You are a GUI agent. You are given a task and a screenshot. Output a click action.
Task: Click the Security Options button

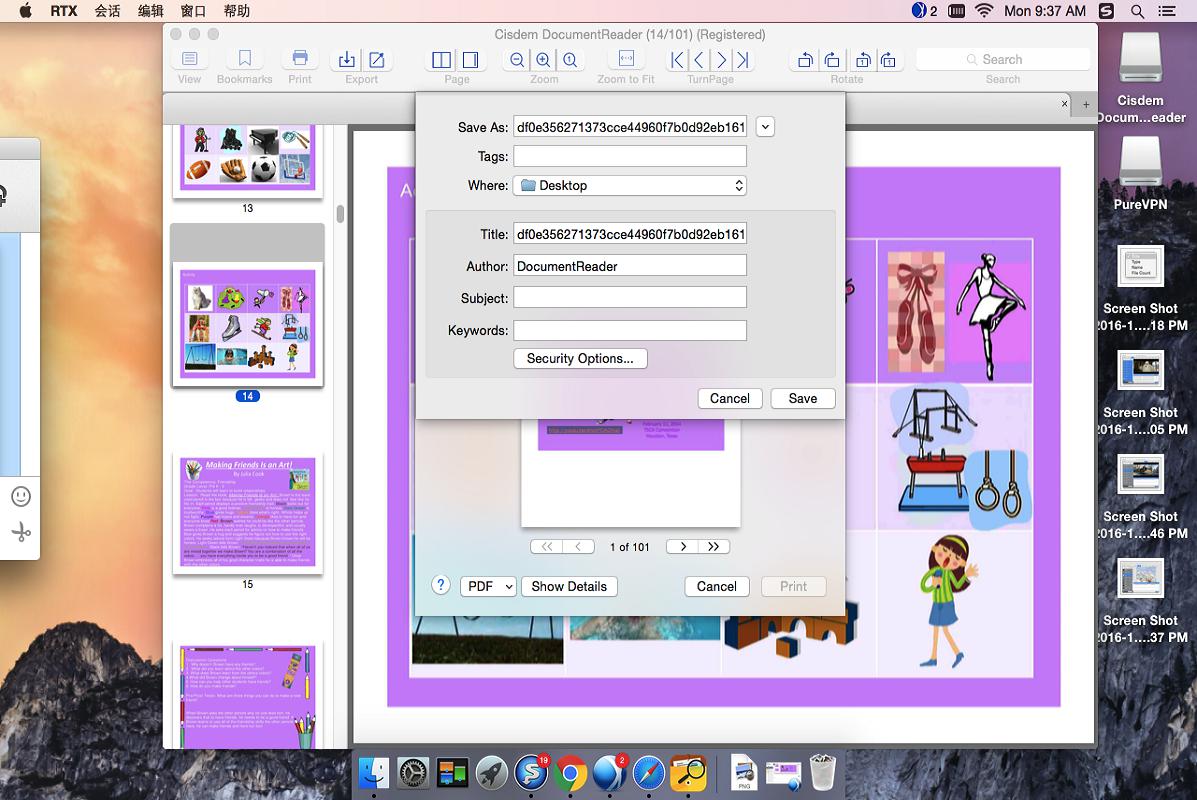click(x=580, y=358)
